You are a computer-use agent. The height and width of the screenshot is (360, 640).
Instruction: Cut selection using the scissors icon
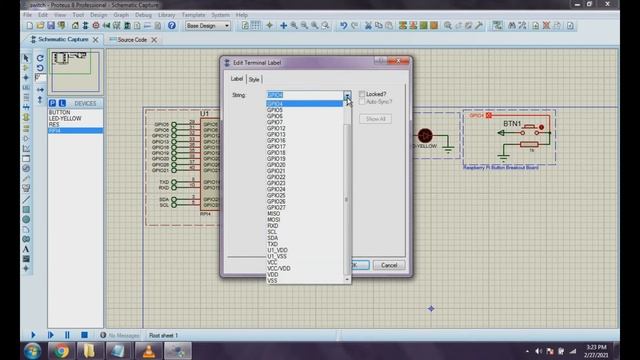pyautogui.click(x=368, y=26)
